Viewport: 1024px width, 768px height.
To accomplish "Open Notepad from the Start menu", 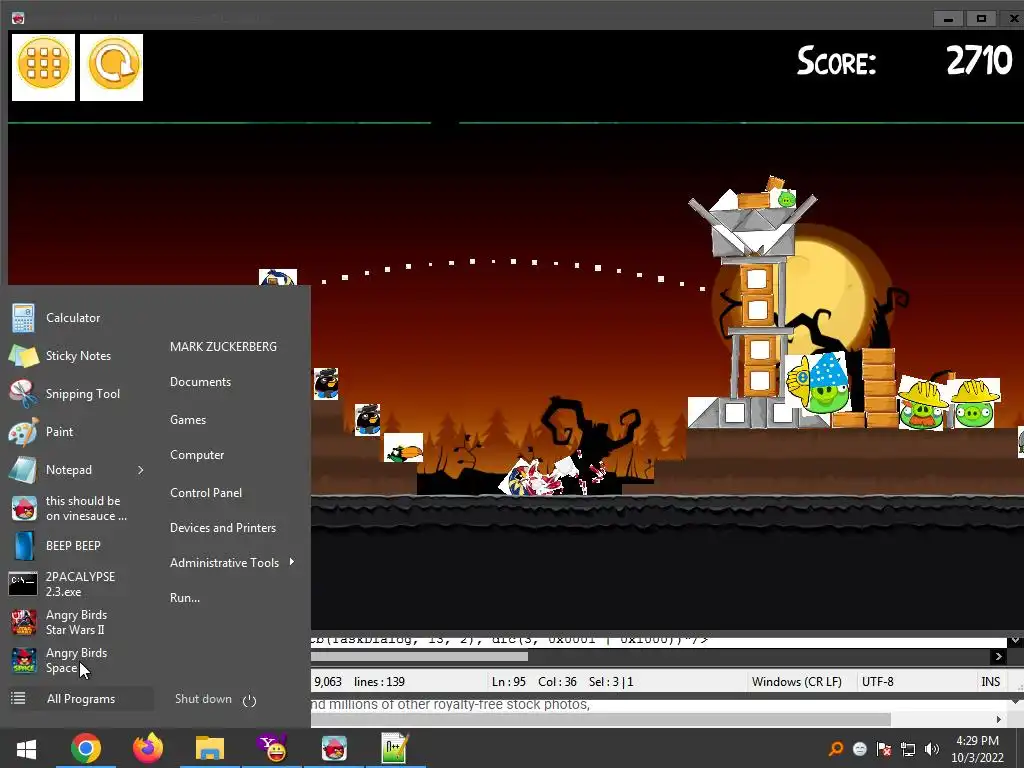I will pos(69,470).
